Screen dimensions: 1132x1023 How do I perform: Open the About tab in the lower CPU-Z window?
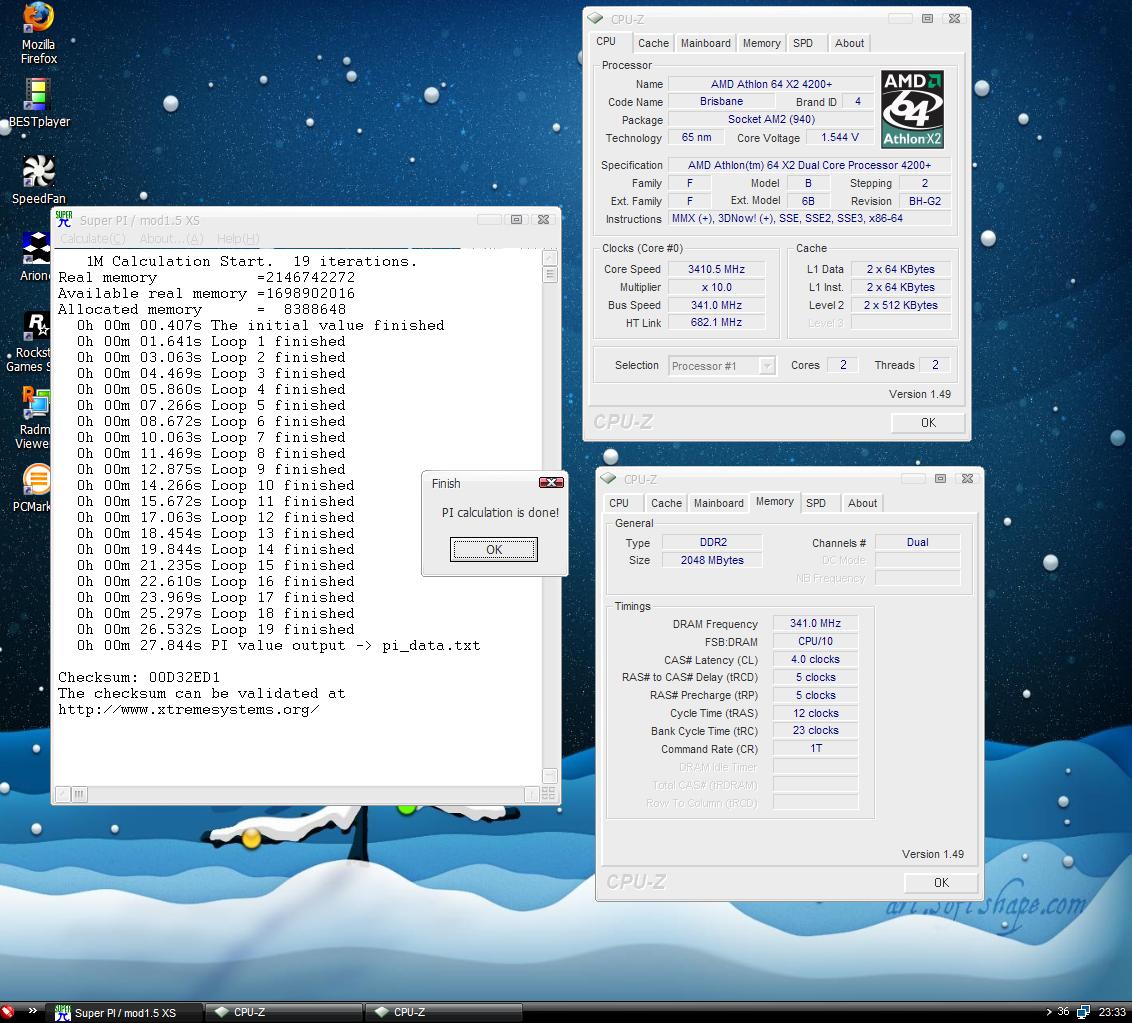[x=862, y=503]
